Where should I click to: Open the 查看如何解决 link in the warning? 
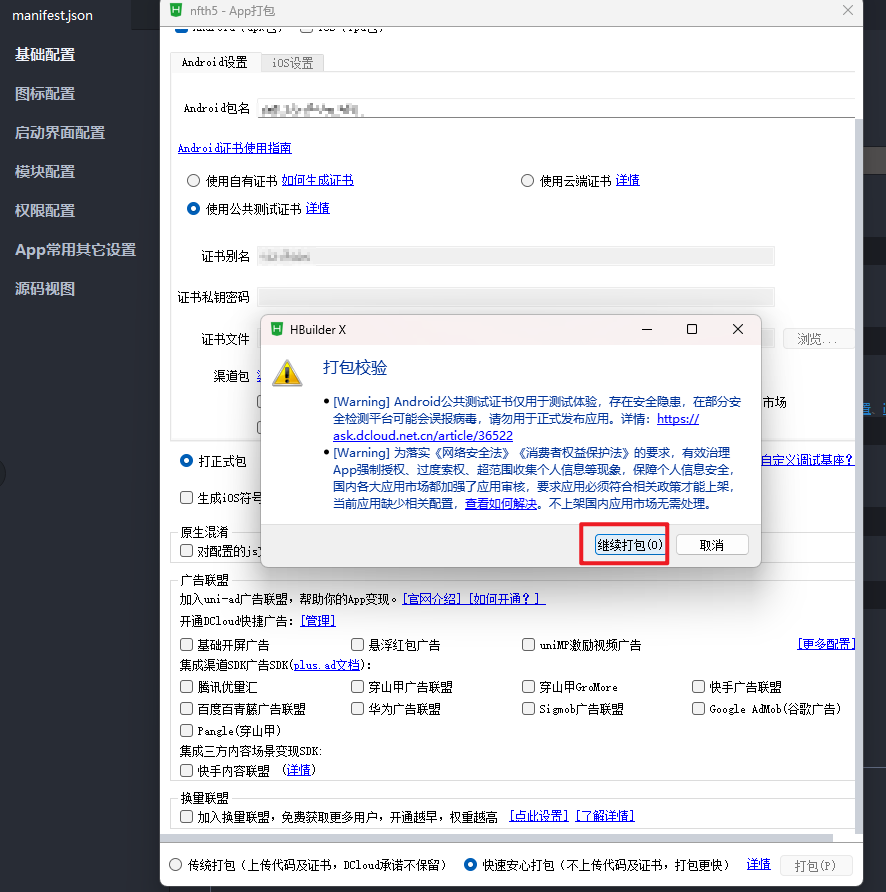click(x=501, y=504)
